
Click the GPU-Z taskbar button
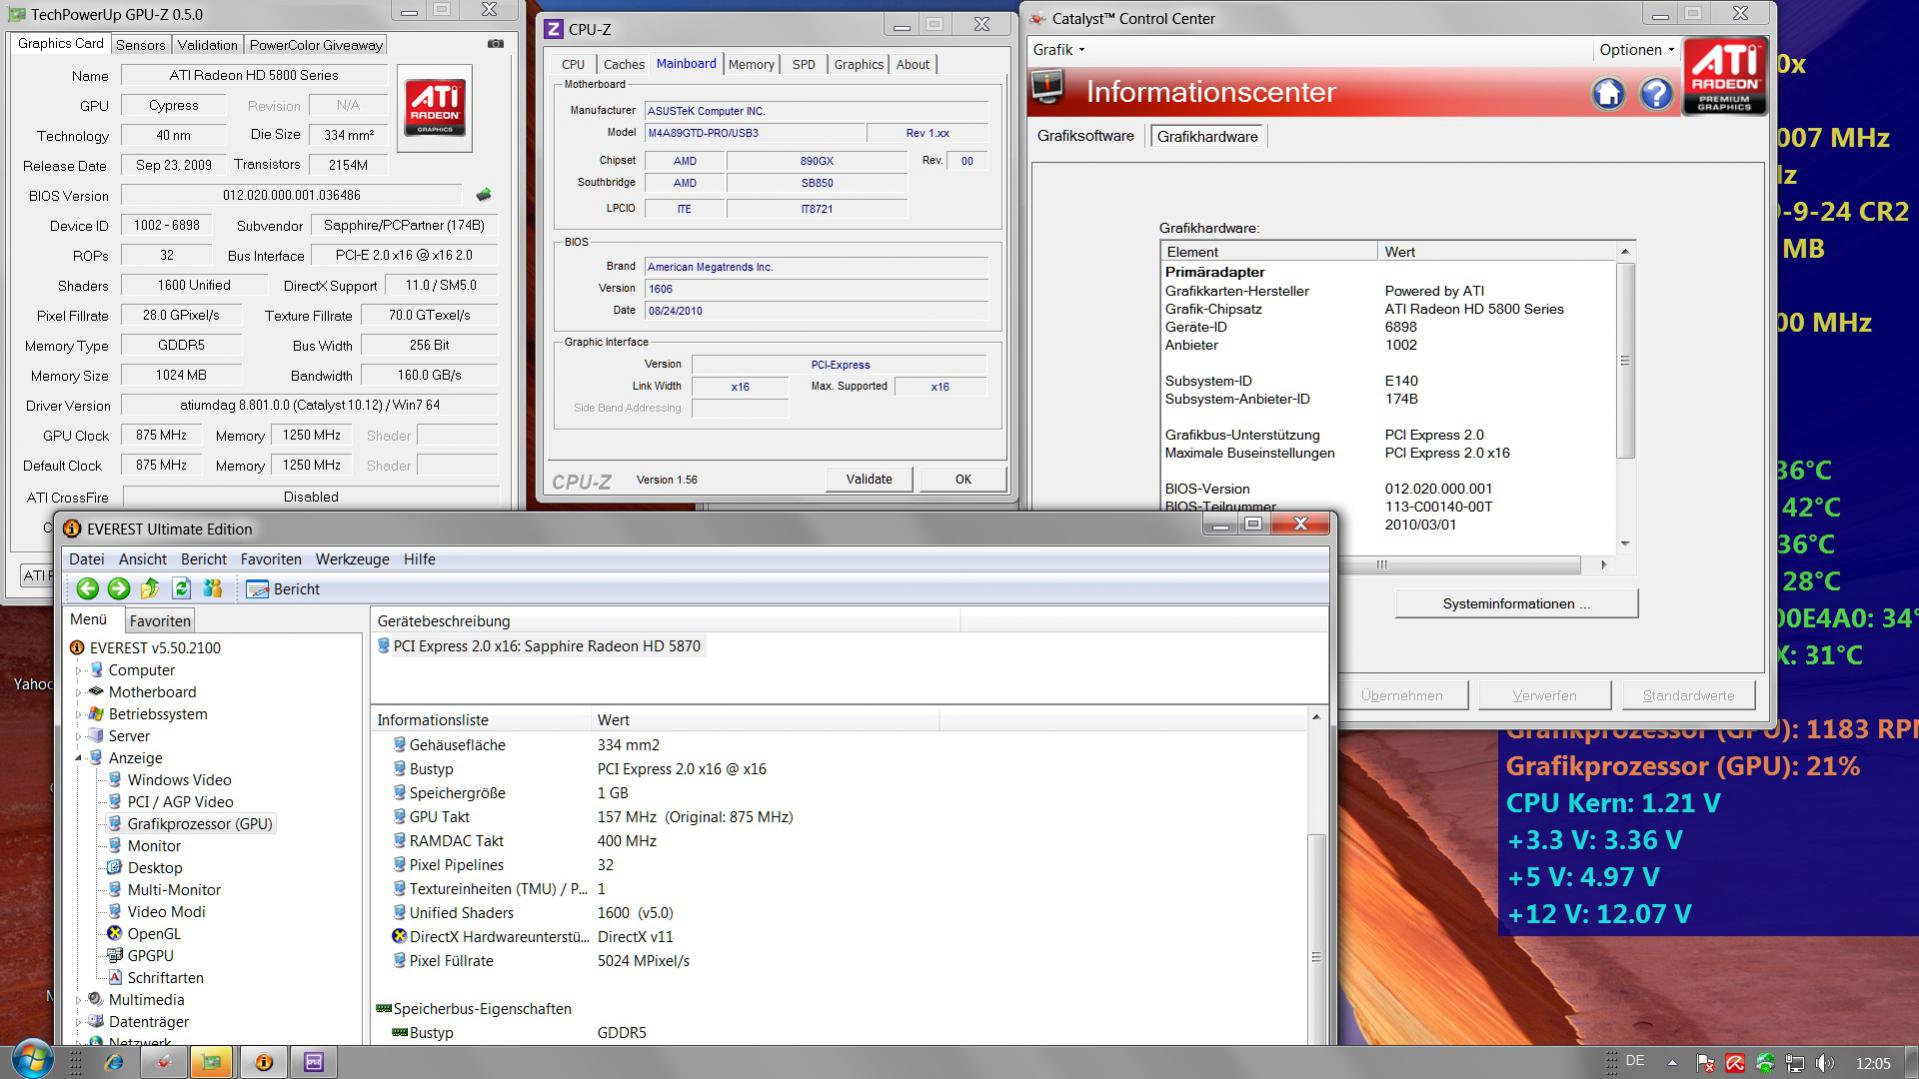point(212,1062)
